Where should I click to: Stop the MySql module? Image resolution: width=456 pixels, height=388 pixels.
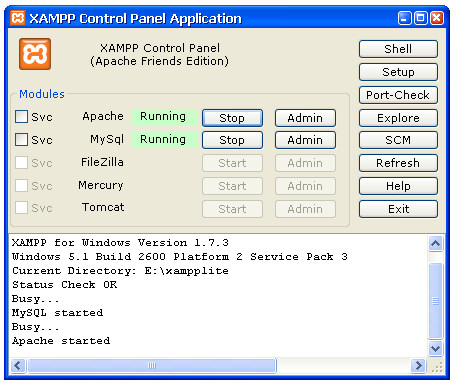coord(232,140)
